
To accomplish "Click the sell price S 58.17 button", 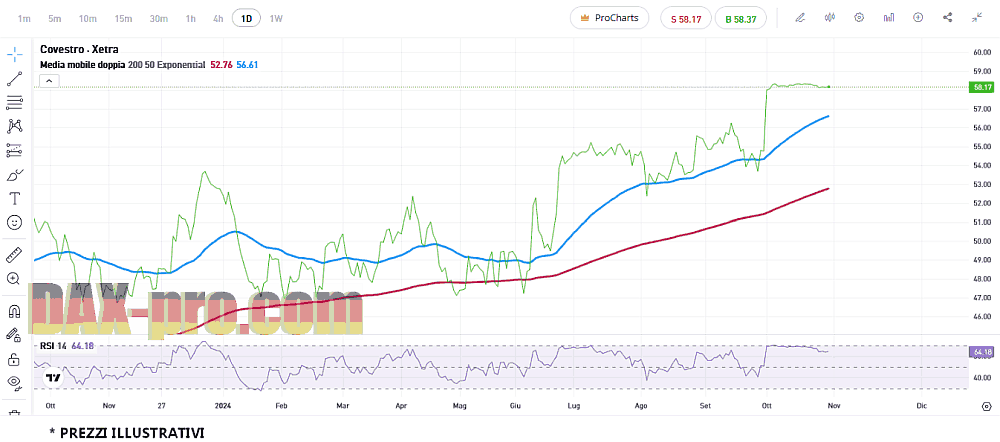I will pyautogui.click(x=686, y=19).
